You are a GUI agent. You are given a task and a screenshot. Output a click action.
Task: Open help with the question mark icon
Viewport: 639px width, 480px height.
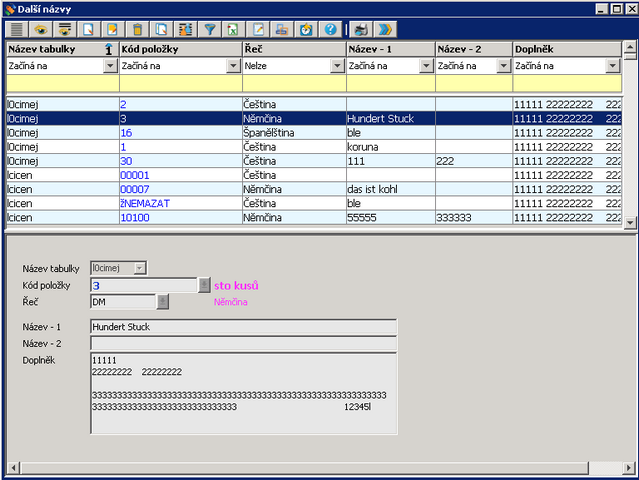tap(330, 29)
